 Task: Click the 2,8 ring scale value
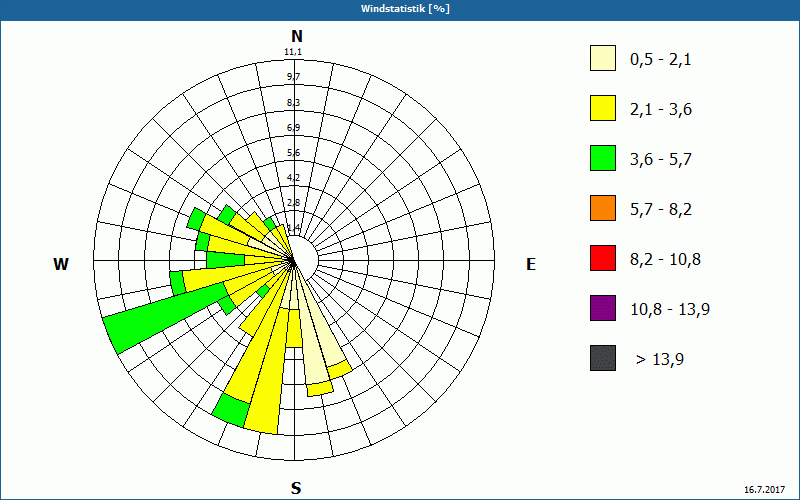pos(293,203)
